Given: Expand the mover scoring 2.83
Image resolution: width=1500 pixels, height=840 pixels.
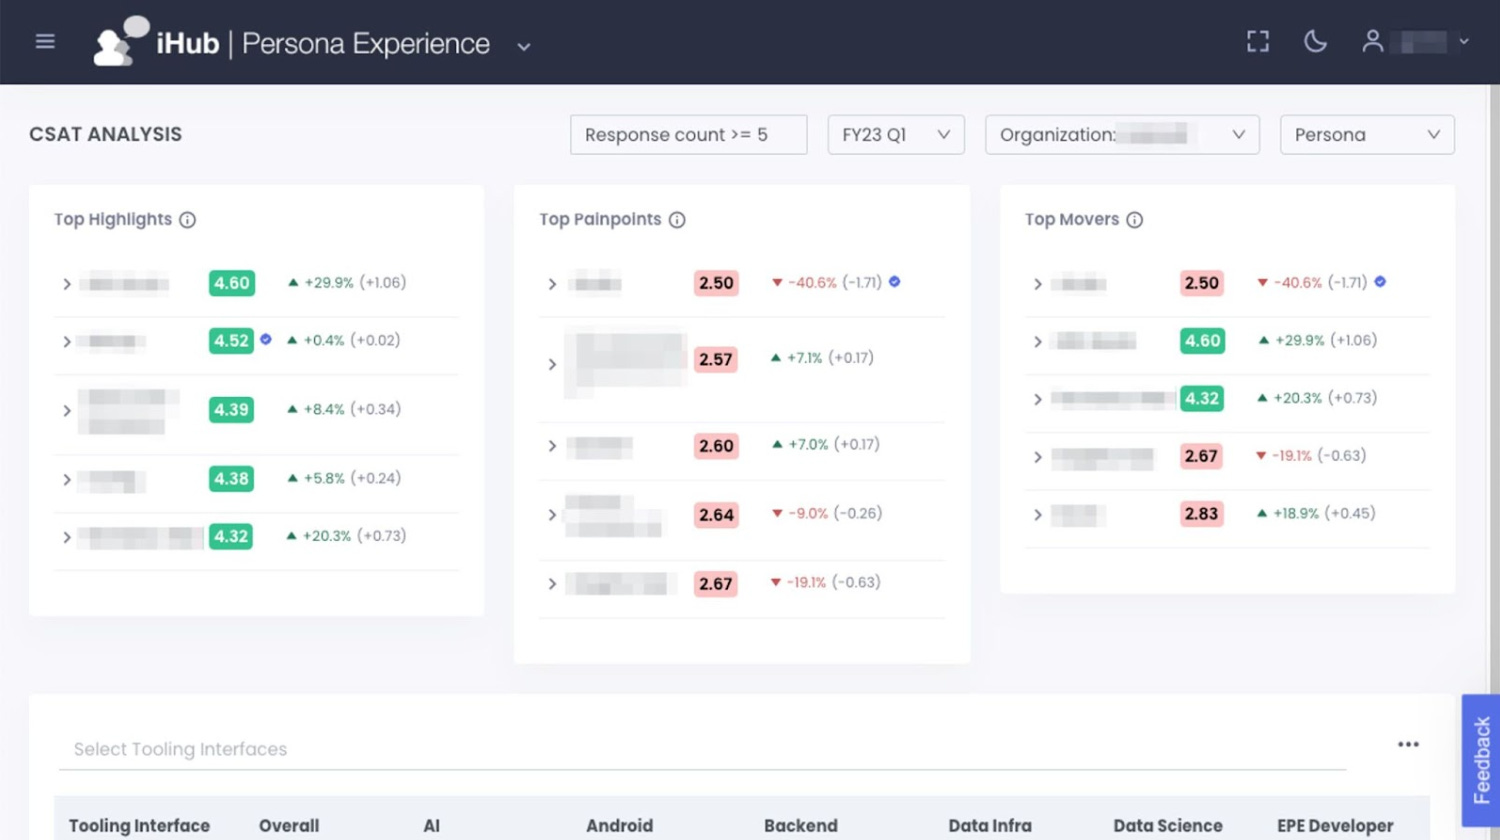Looking at the screenshot, I should pos(1037,514).
